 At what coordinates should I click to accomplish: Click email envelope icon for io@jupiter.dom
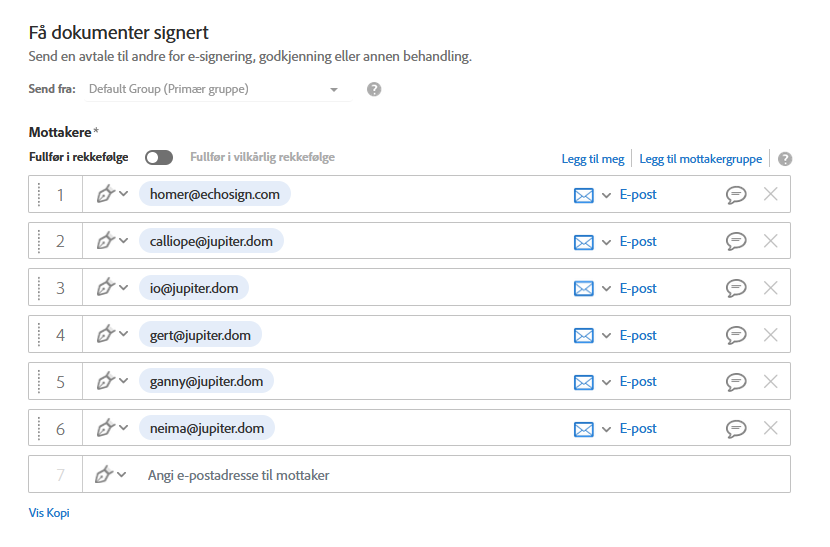point(583,288)
